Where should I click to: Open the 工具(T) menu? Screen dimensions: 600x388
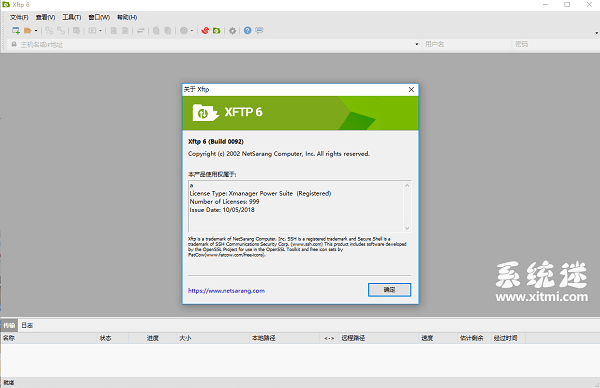pyautogui.click(x=72, y=17)
